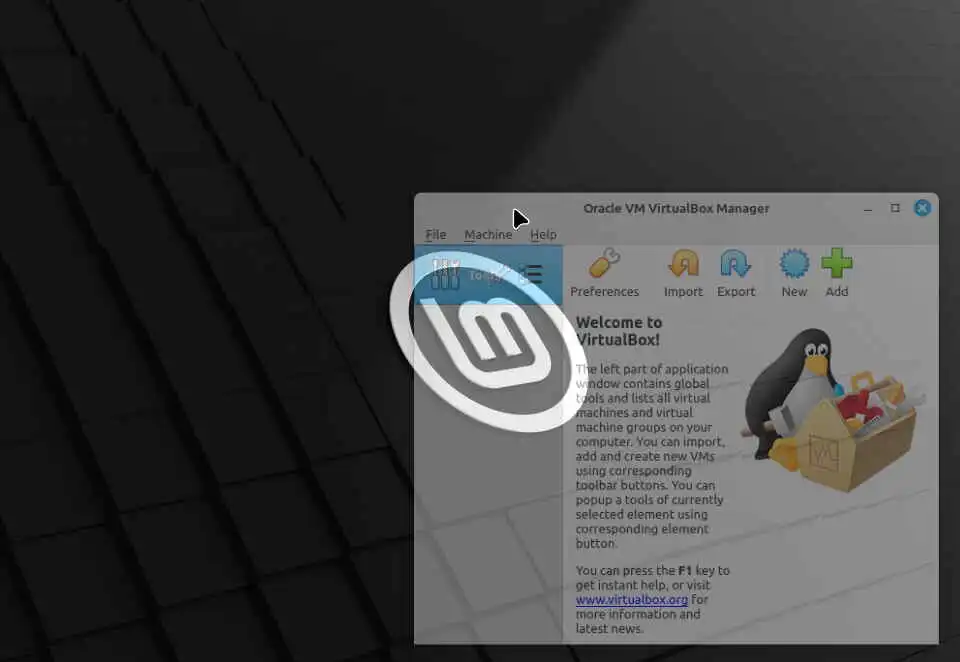This screenshot has width=960, height=662.
Task: Maximize the VirtualBox Manager window
Action: (x=895, y=208)
